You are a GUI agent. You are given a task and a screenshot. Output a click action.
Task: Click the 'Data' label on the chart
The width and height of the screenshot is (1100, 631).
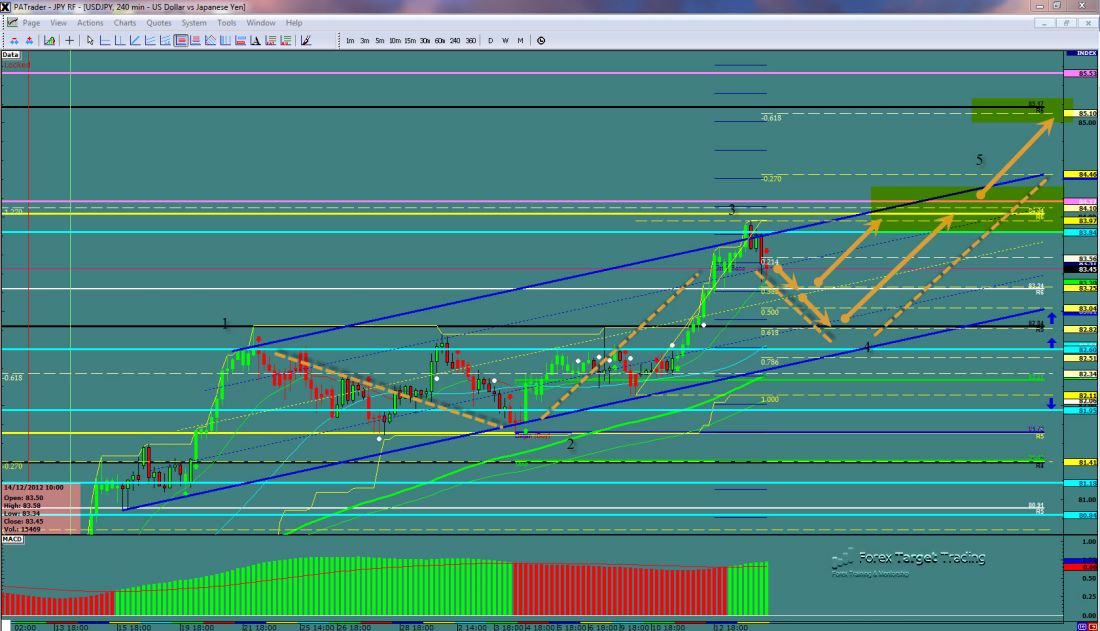tap(11, 55)
